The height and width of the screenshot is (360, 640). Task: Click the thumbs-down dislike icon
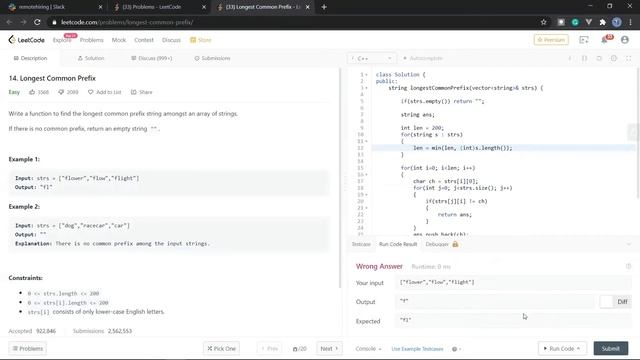point(61,92)
